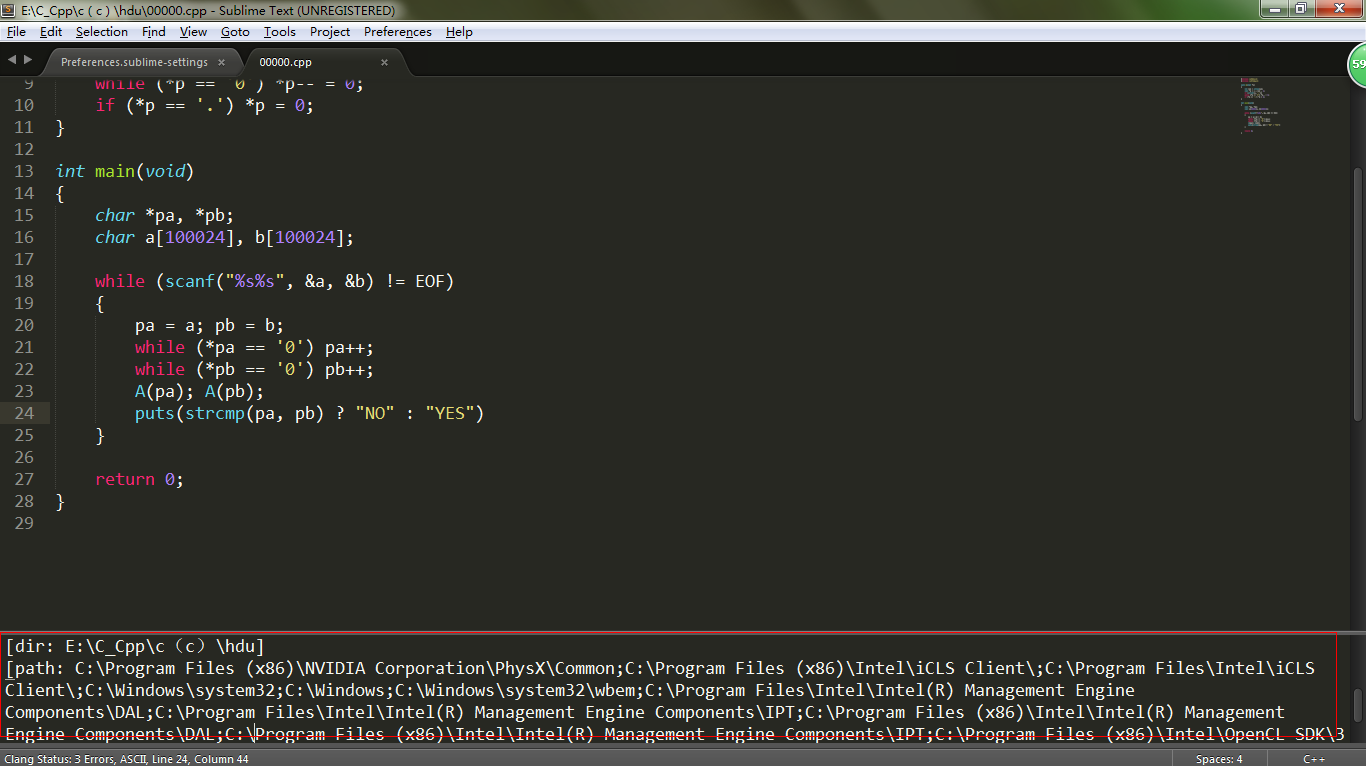
Task: Open the Tools menu
Action: click(280, 32)
